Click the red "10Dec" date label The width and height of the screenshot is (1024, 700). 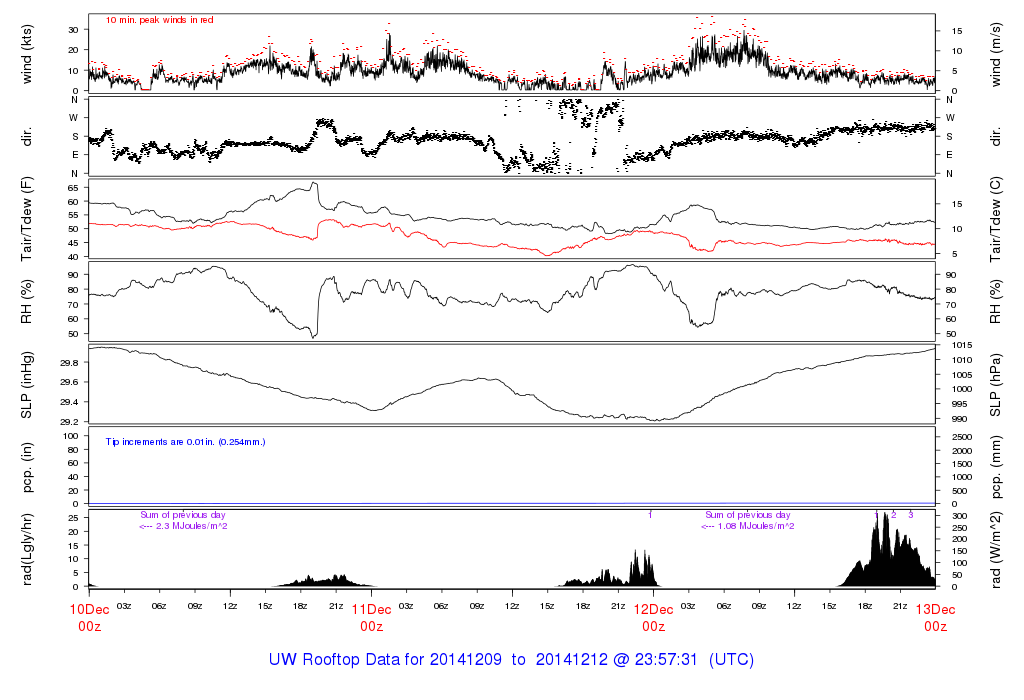(x=89, y=610)
